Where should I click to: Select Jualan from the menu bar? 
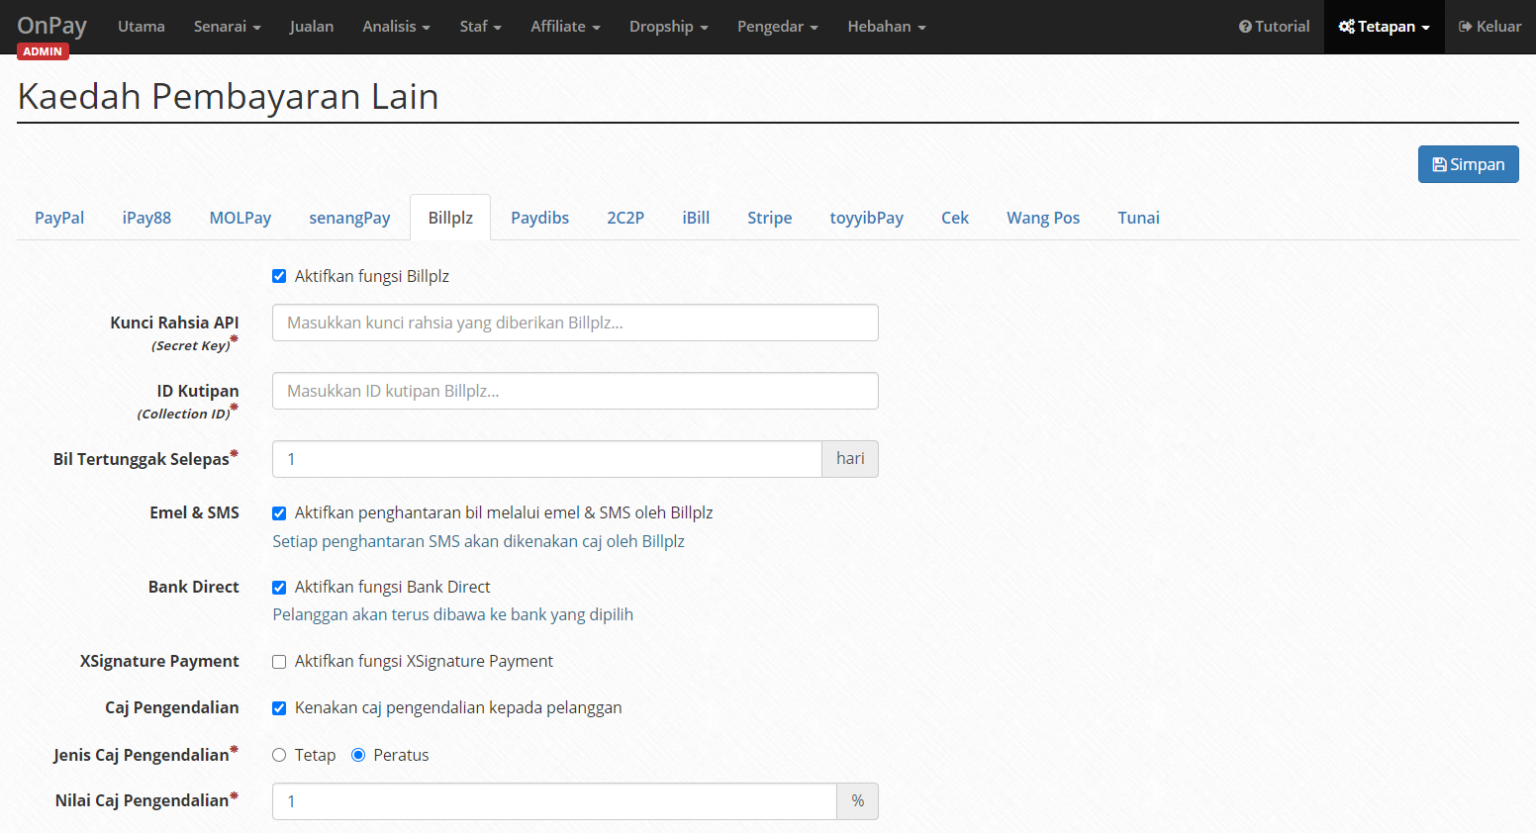coord(311,26)
